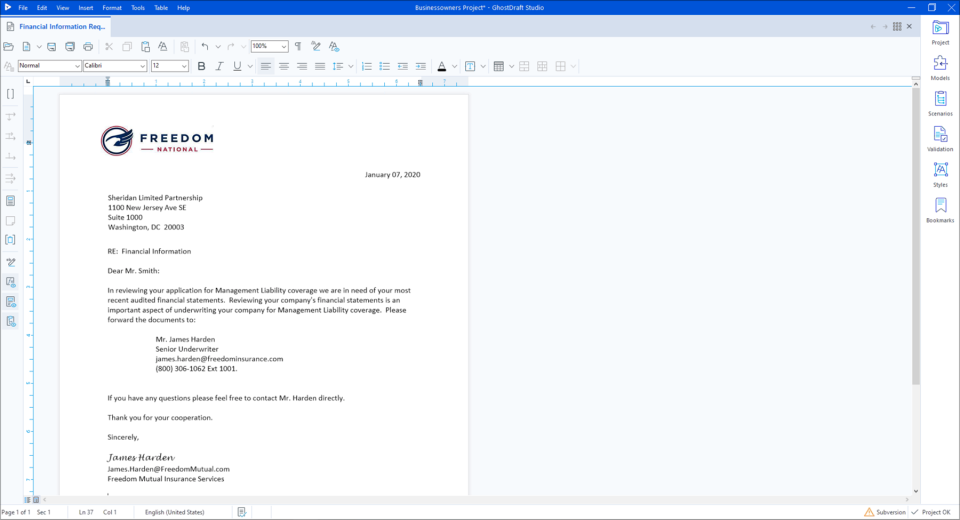This screenshot has height=520, width=960.
Task: Open the View menu
Action: [62, 8]
